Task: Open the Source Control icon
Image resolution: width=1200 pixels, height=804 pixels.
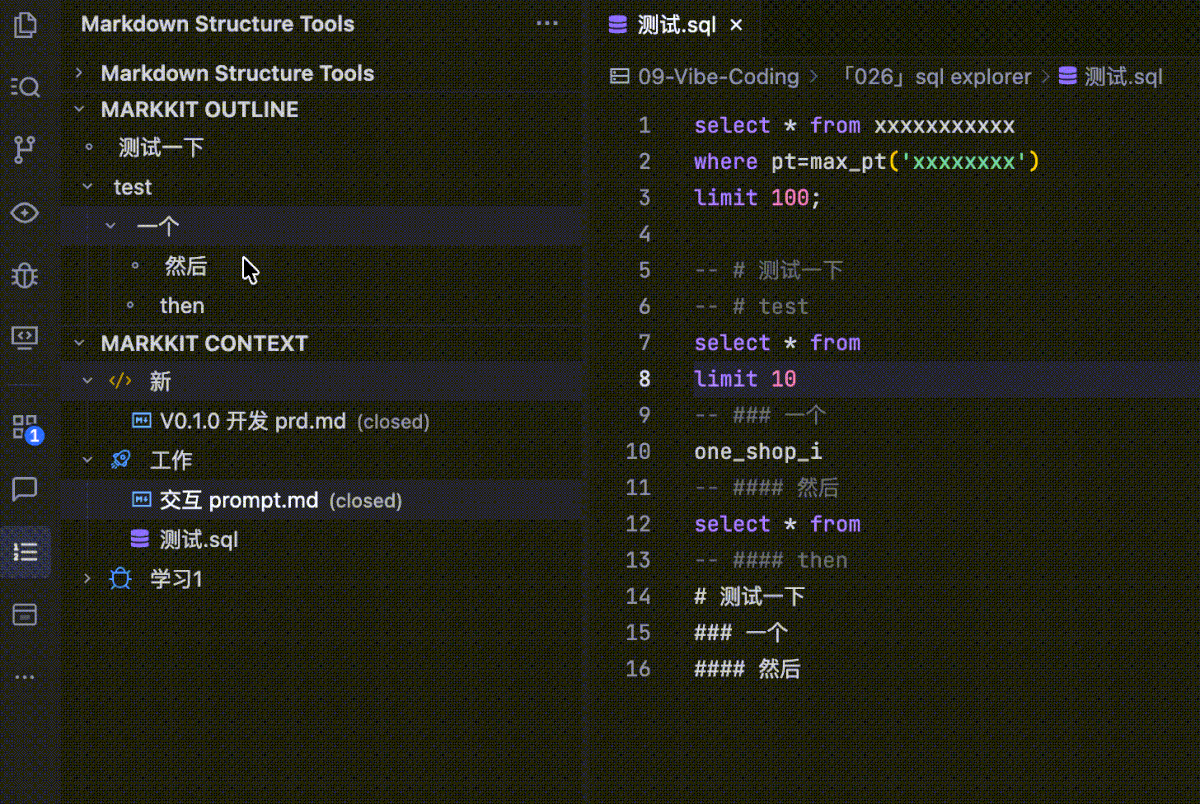Action: [x=25, y=150]
